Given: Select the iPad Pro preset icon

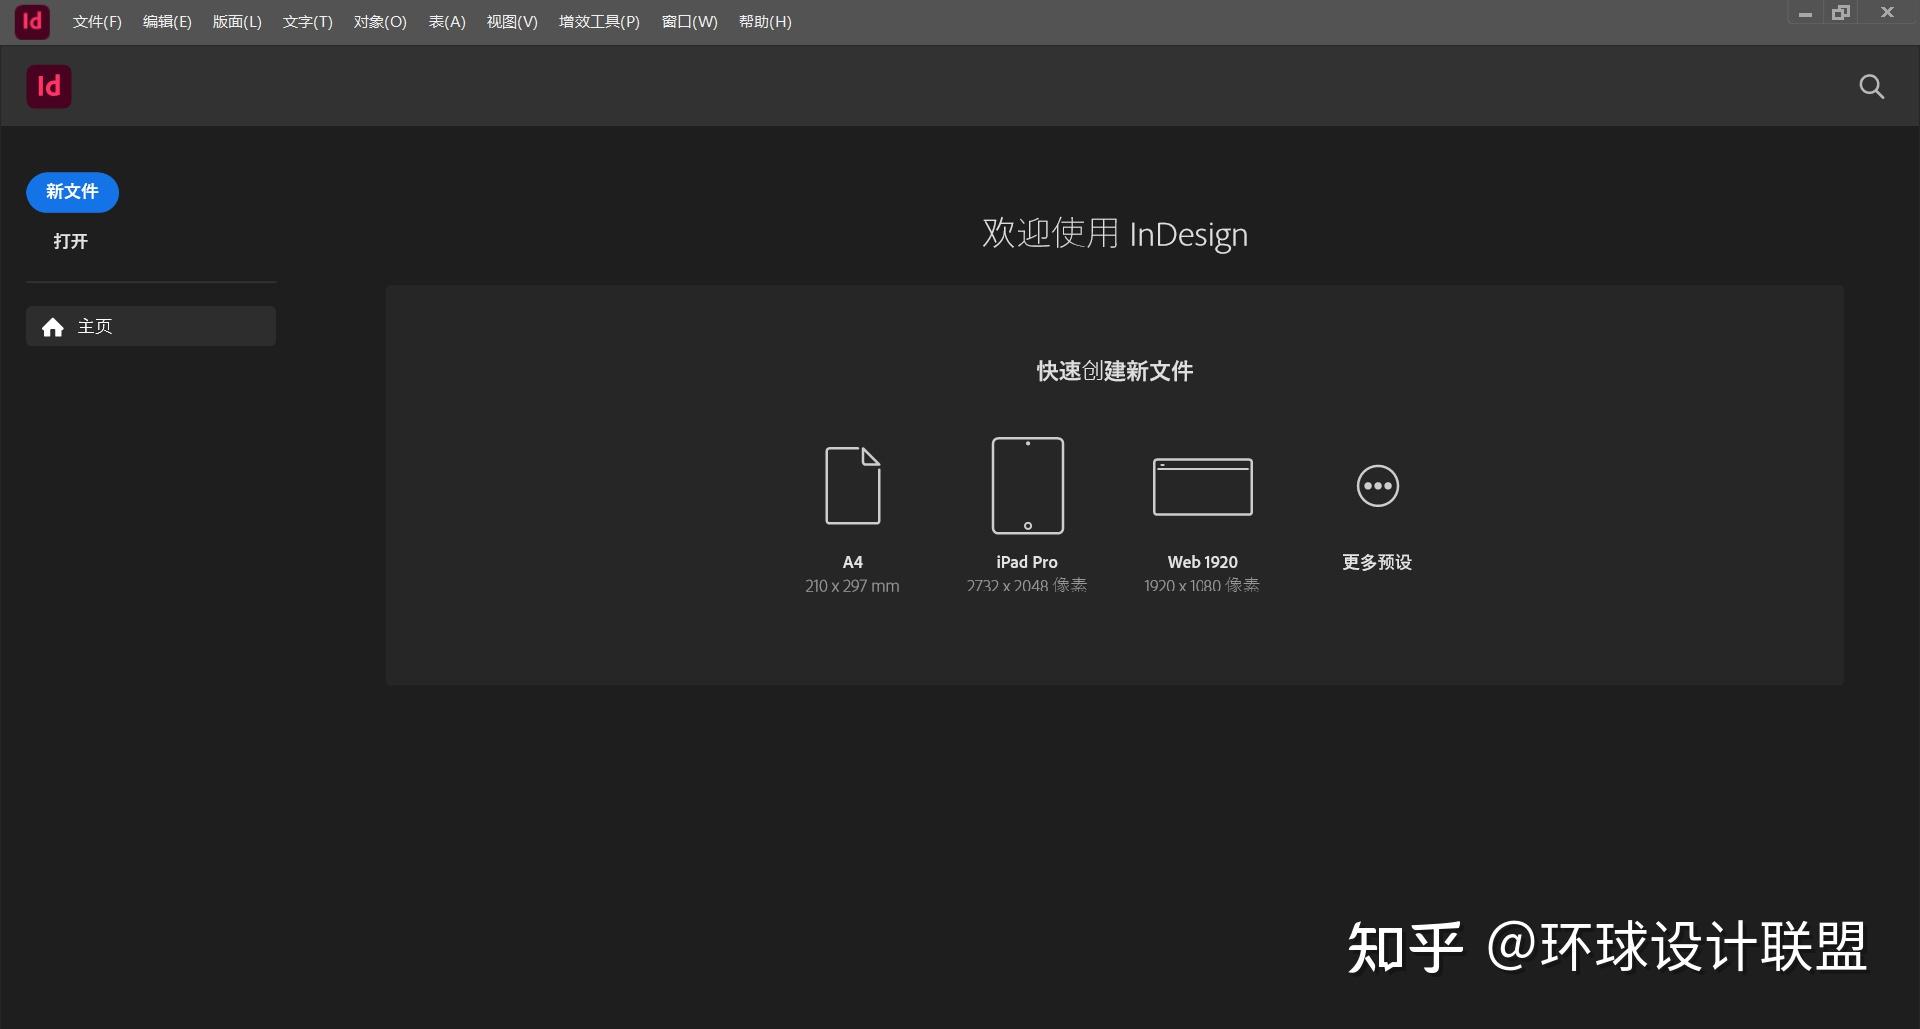Looking at the screenshot, I should (1027, 485).
